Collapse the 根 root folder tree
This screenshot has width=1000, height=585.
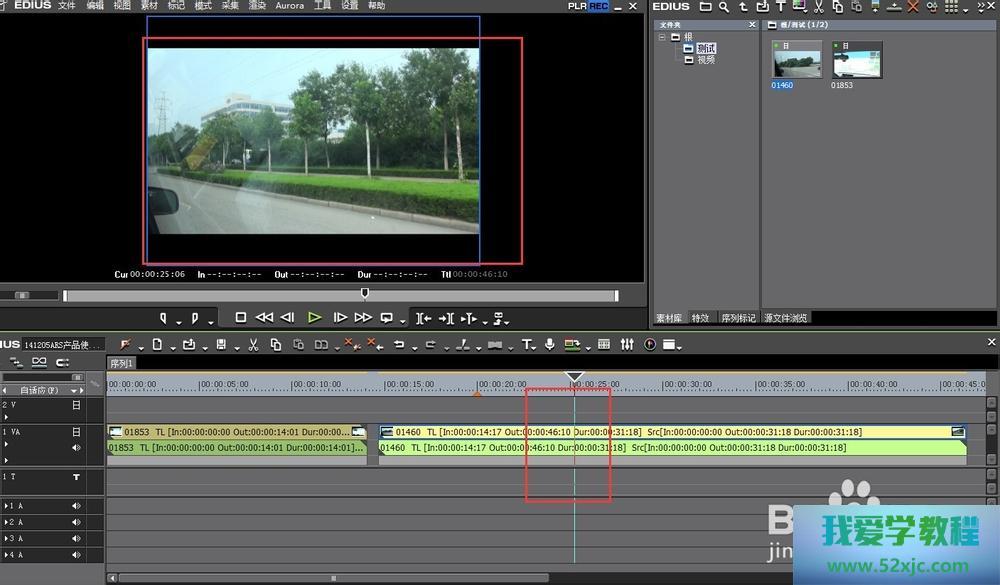[662, 37]
